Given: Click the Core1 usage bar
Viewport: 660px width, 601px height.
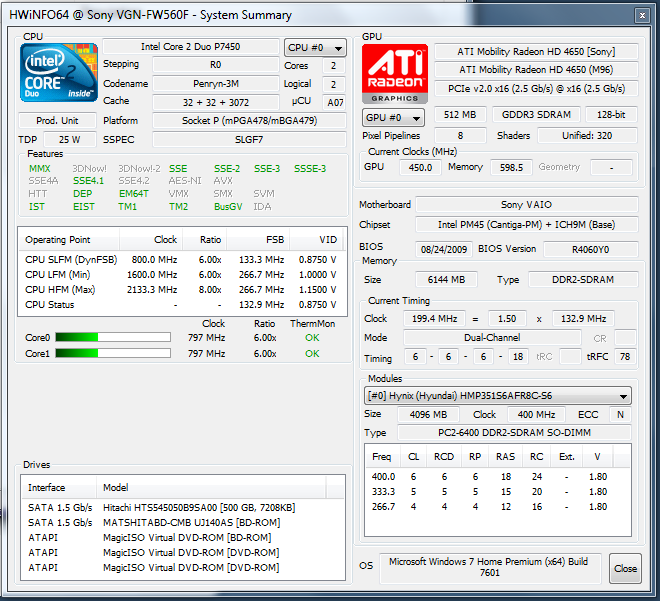Looking at the screenshot, I should click(113, 353).
